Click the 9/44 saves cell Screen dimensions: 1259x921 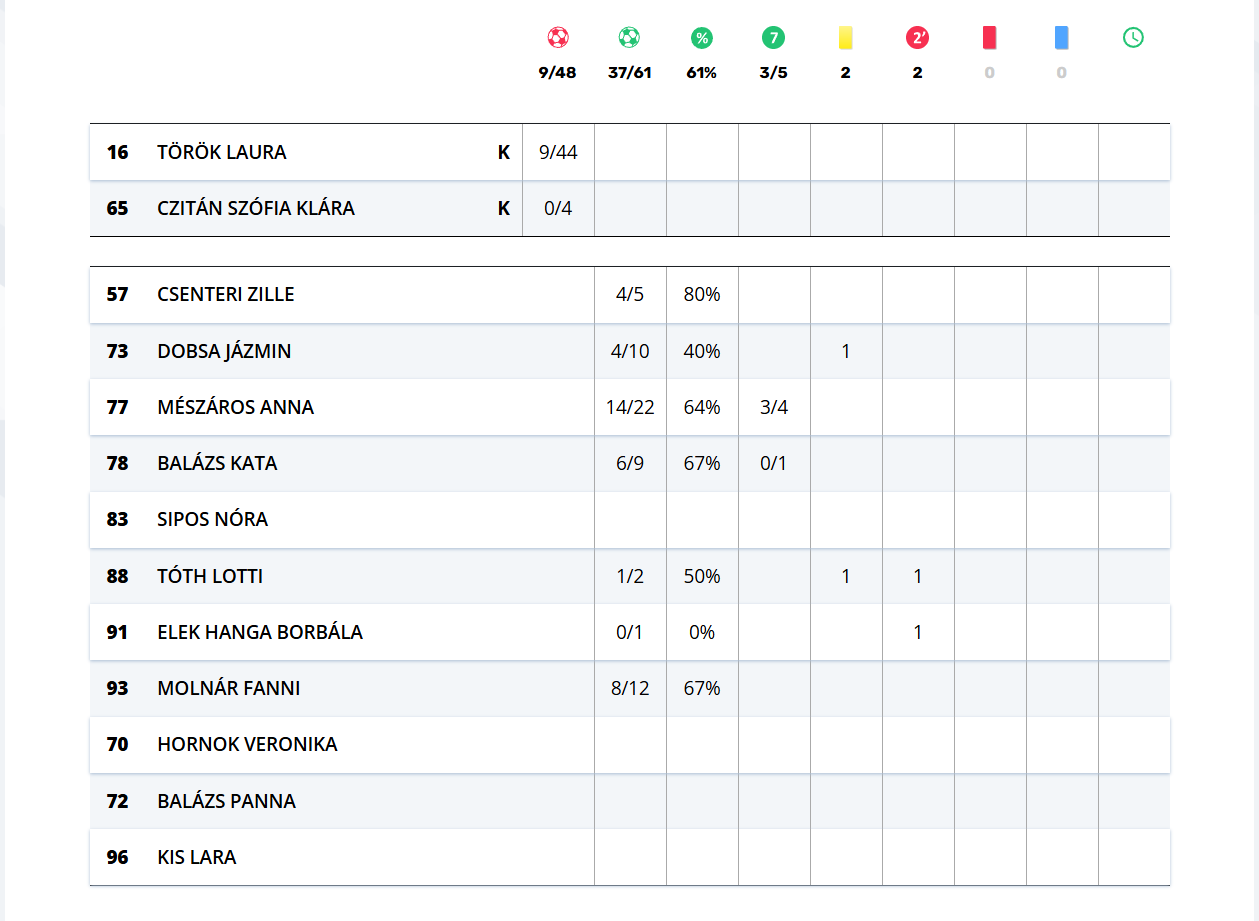[558, 152]
